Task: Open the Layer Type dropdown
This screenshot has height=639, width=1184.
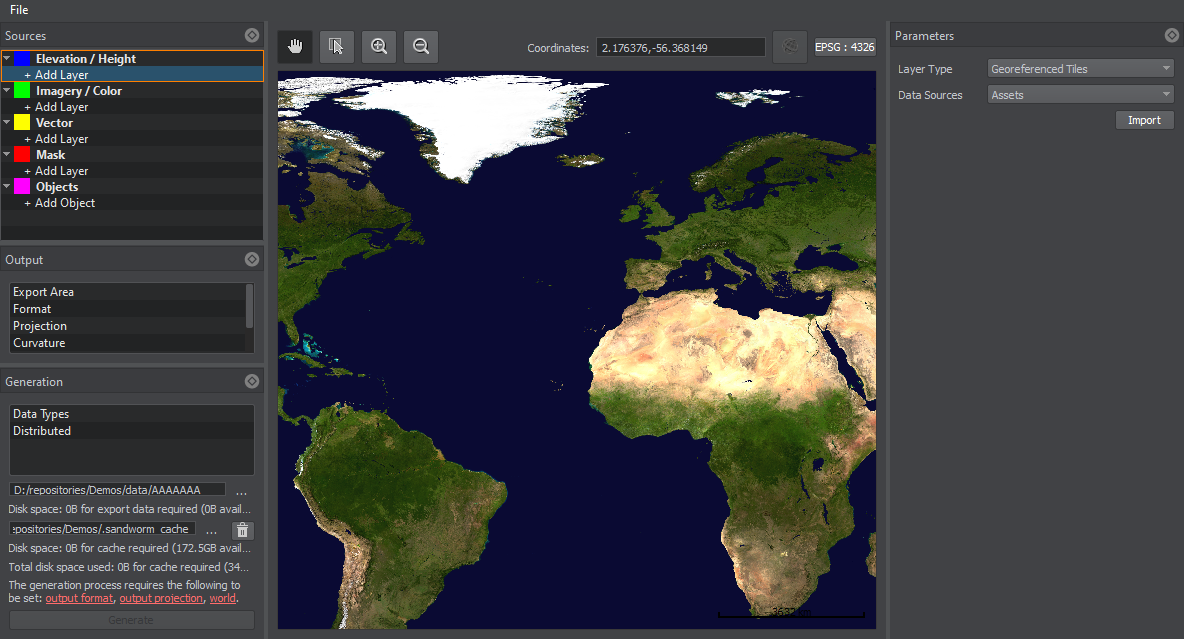Action: point(1080,69)
